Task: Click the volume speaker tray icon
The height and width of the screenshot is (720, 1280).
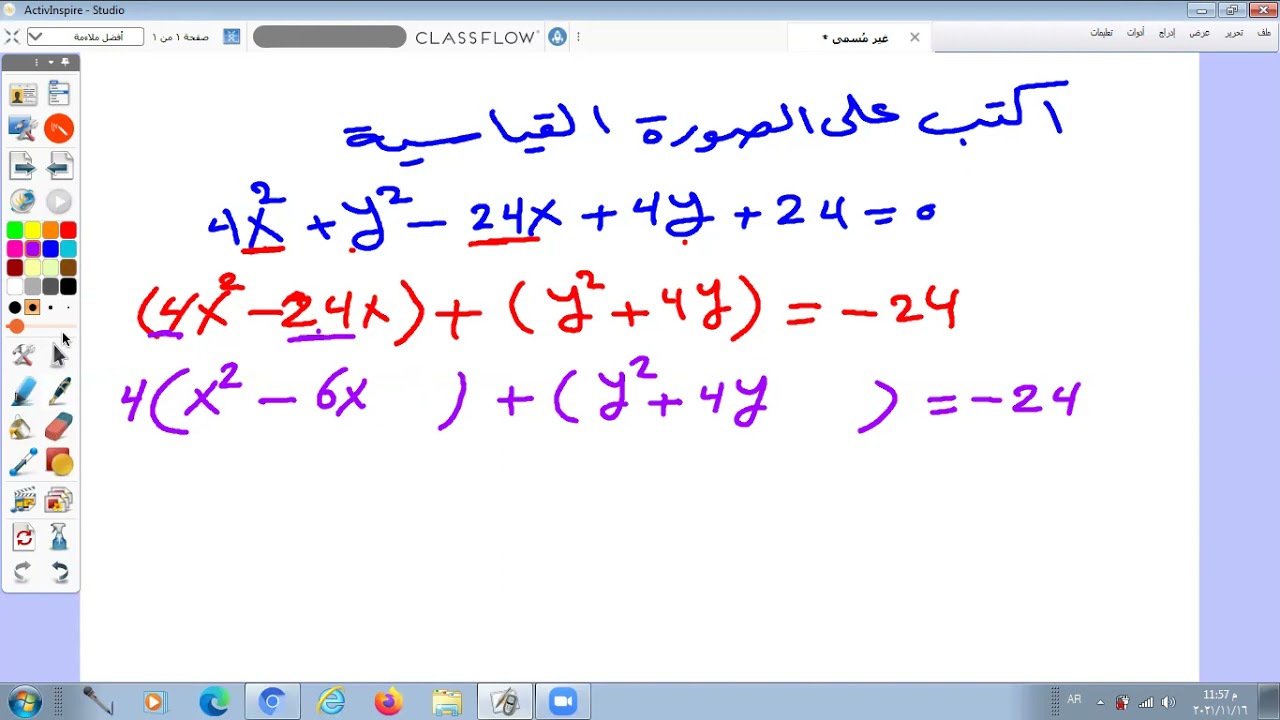Action: (x=1167, y=702)
